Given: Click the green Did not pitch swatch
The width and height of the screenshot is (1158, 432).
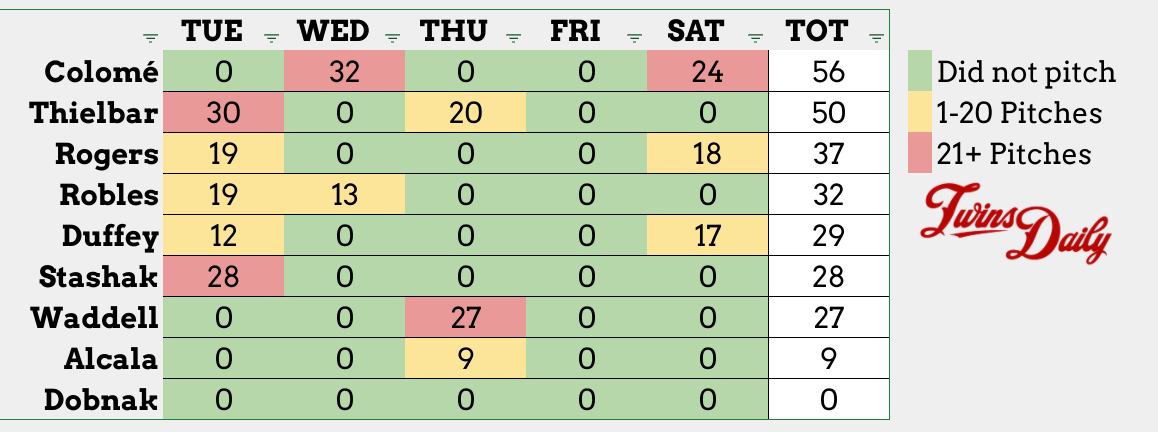Looking at the screenshot, I should tap(919, 72).
